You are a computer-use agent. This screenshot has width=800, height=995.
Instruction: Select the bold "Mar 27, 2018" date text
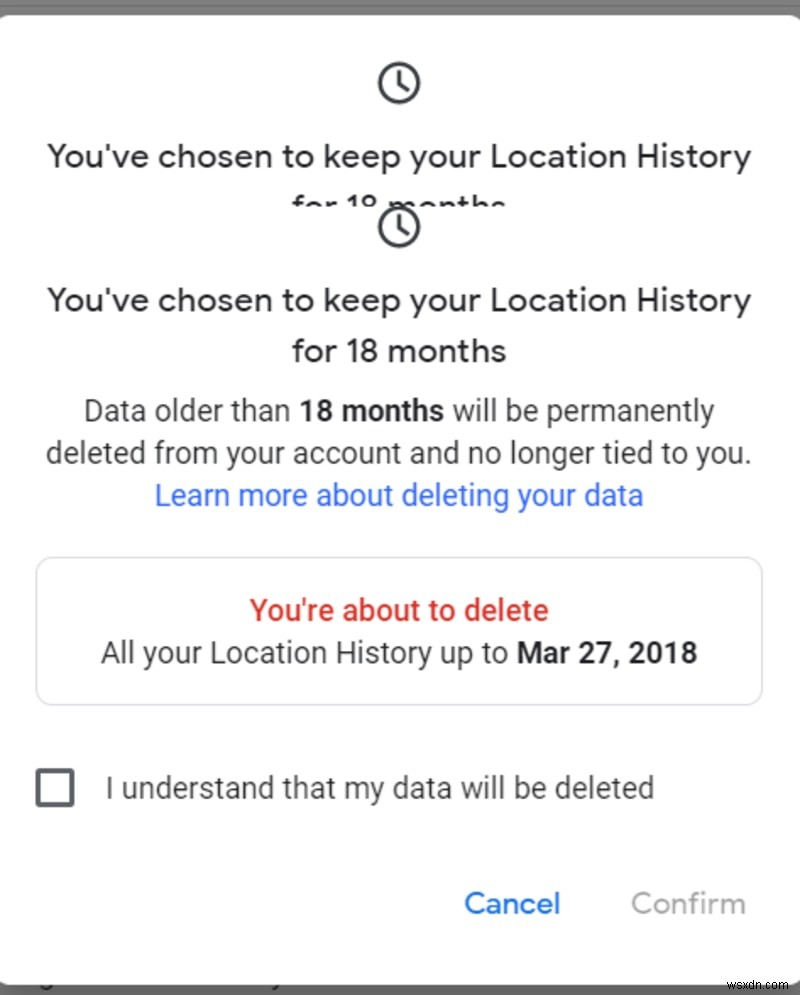pos(606,652)
